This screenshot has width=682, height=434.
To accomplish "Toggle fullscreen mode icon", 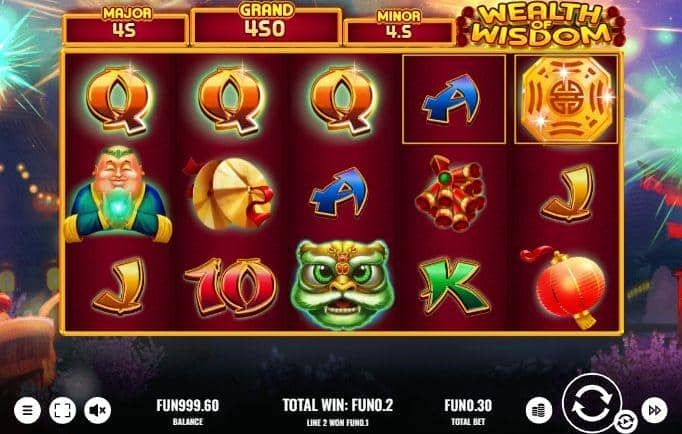I will 63,410.
